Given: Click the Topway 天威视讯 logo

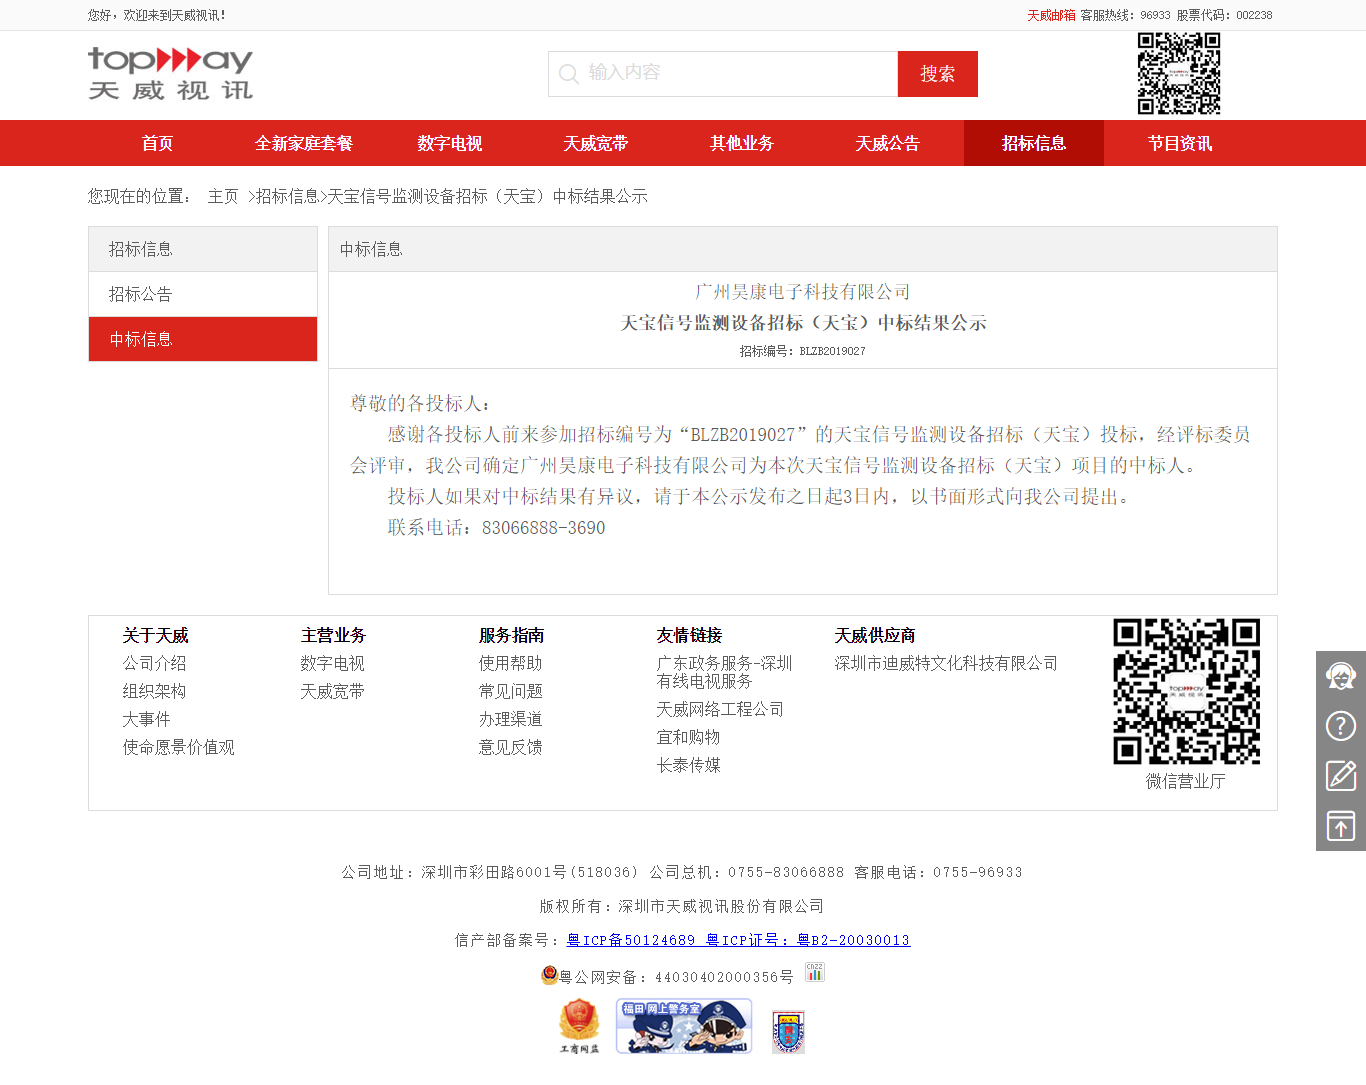Looking at the screenshot, I should [x=170, y=74].
